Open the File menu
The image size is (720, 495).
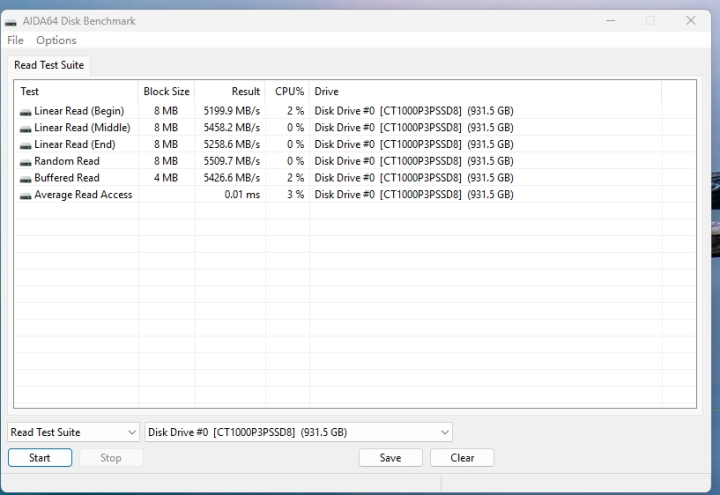pos(15,40)
